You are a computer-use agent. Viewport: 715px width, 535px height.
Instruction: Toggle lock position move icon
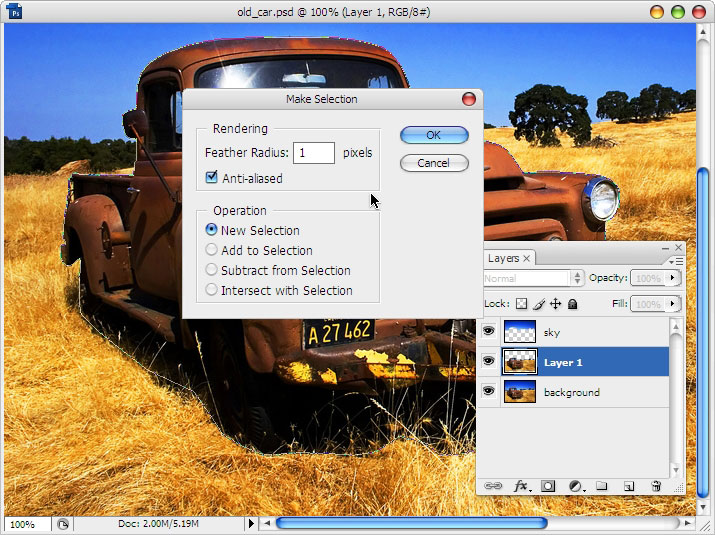tap(555, 304)
